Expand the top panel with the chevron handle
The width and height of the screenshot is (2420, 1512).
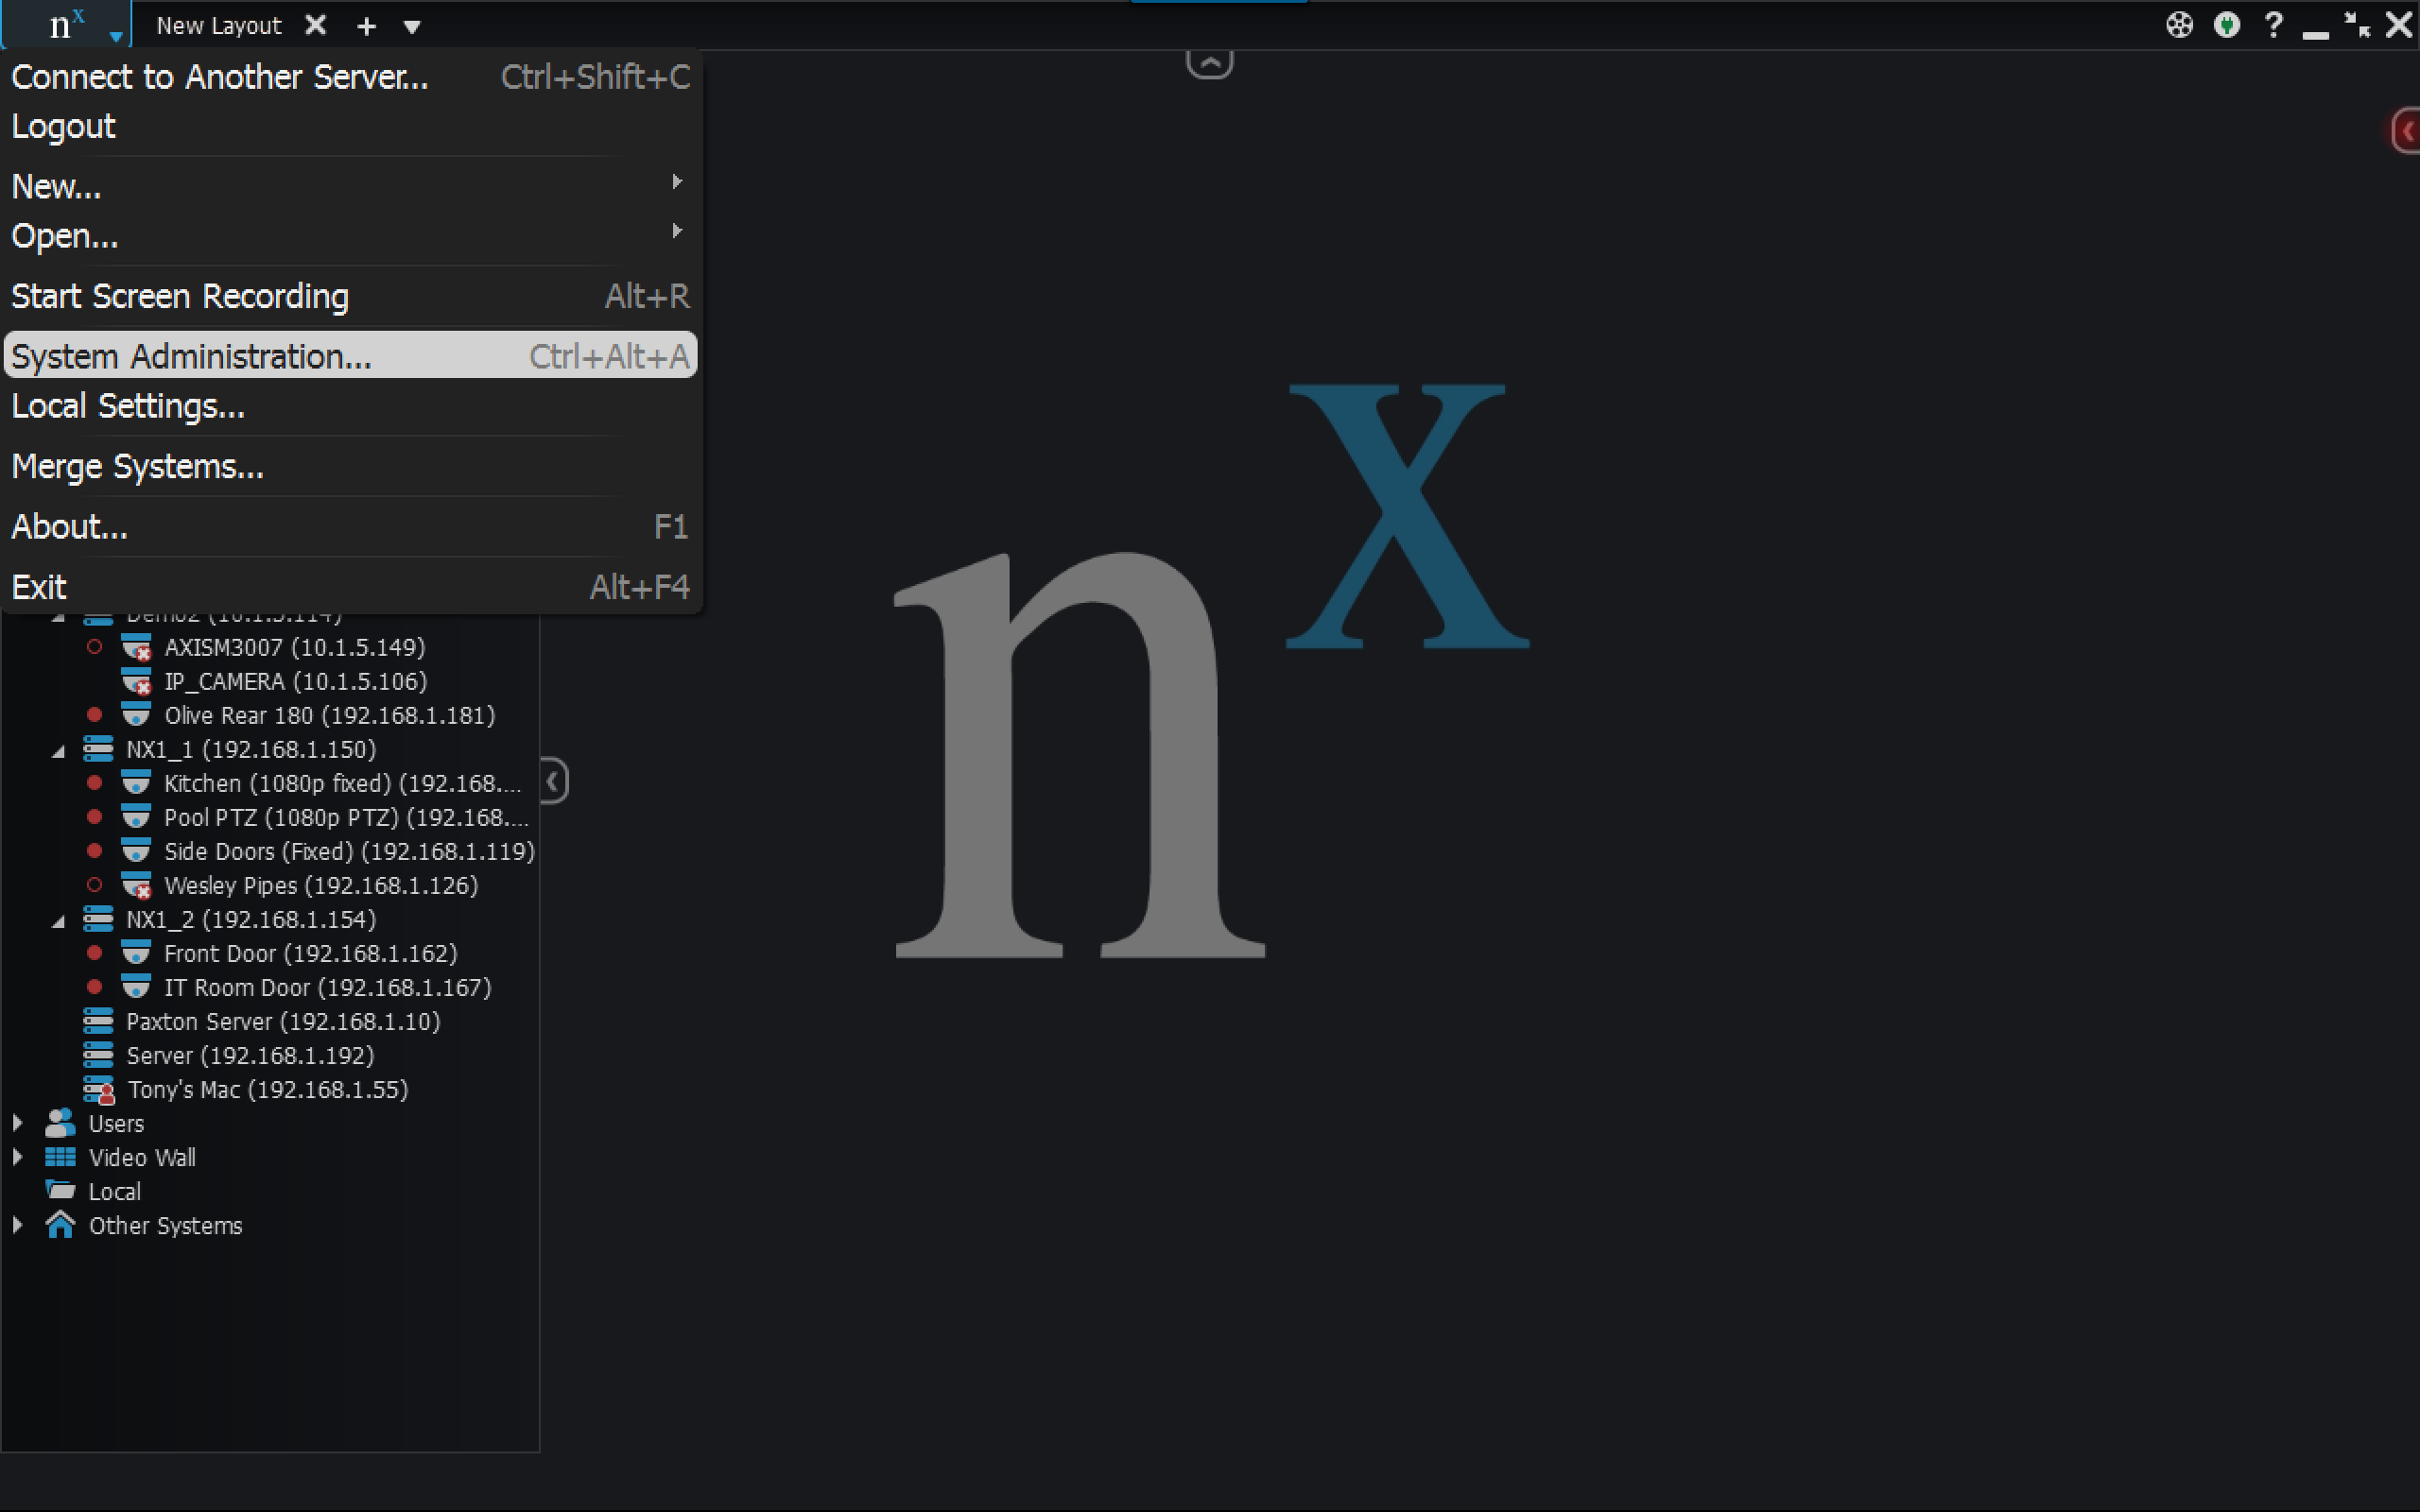pyautogui.click(x=1209, y=63)
